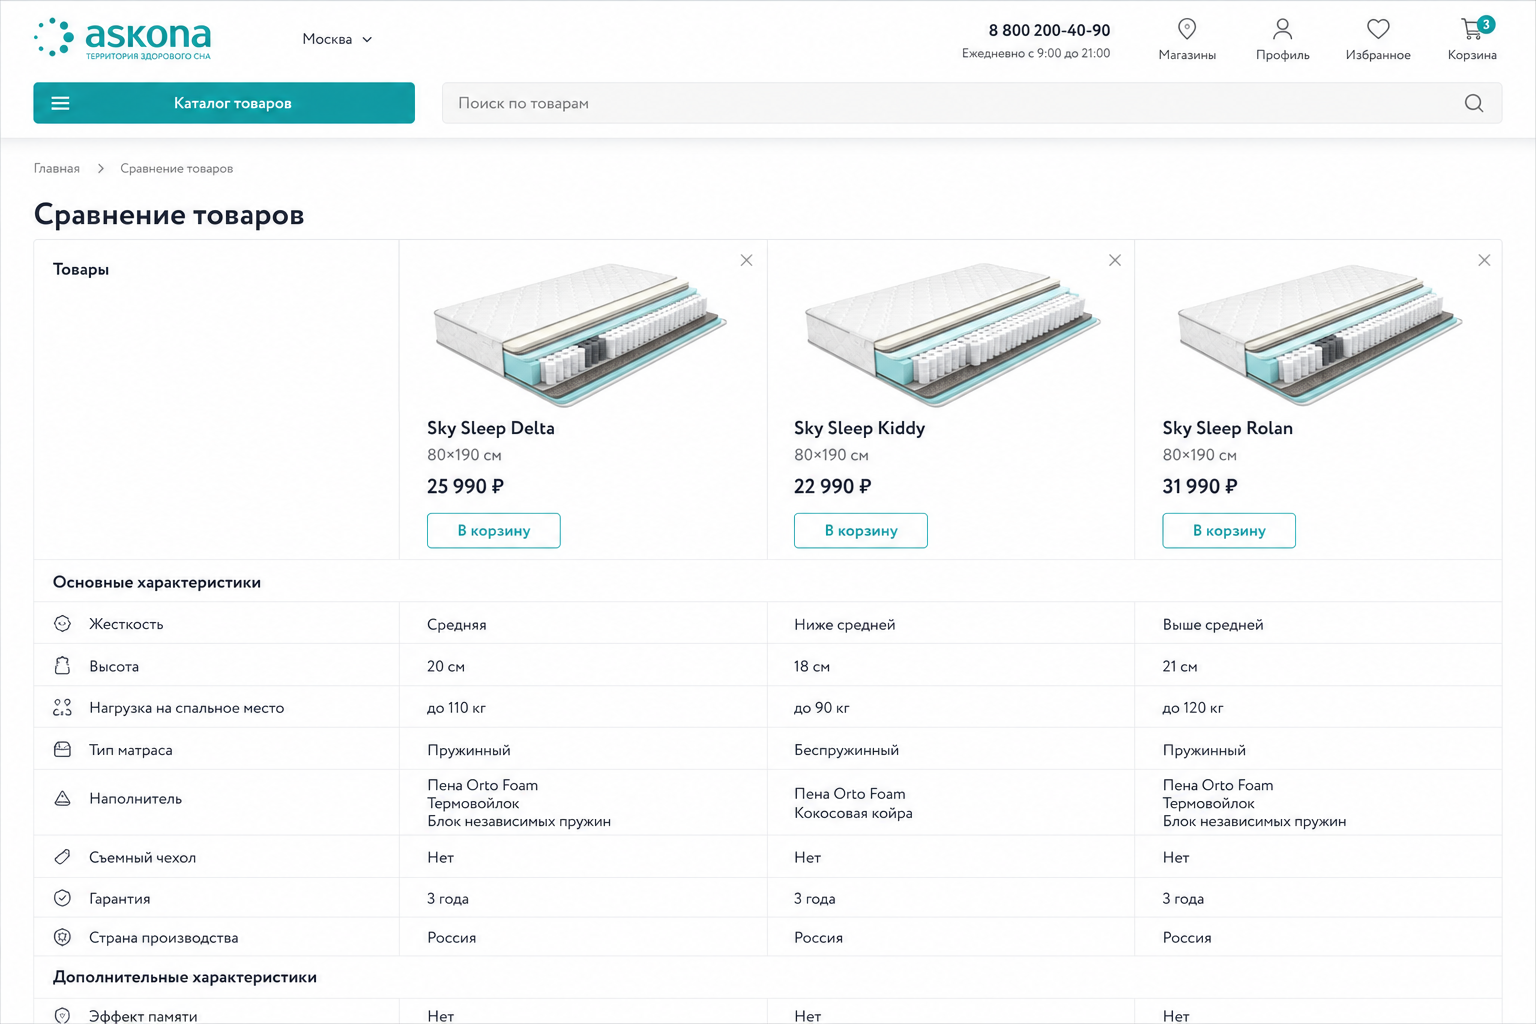Image resolution: width=1536 pixels, height=1024 pixels.
Task: Click the Тип матраса row icon
Action: click(62, 750)
